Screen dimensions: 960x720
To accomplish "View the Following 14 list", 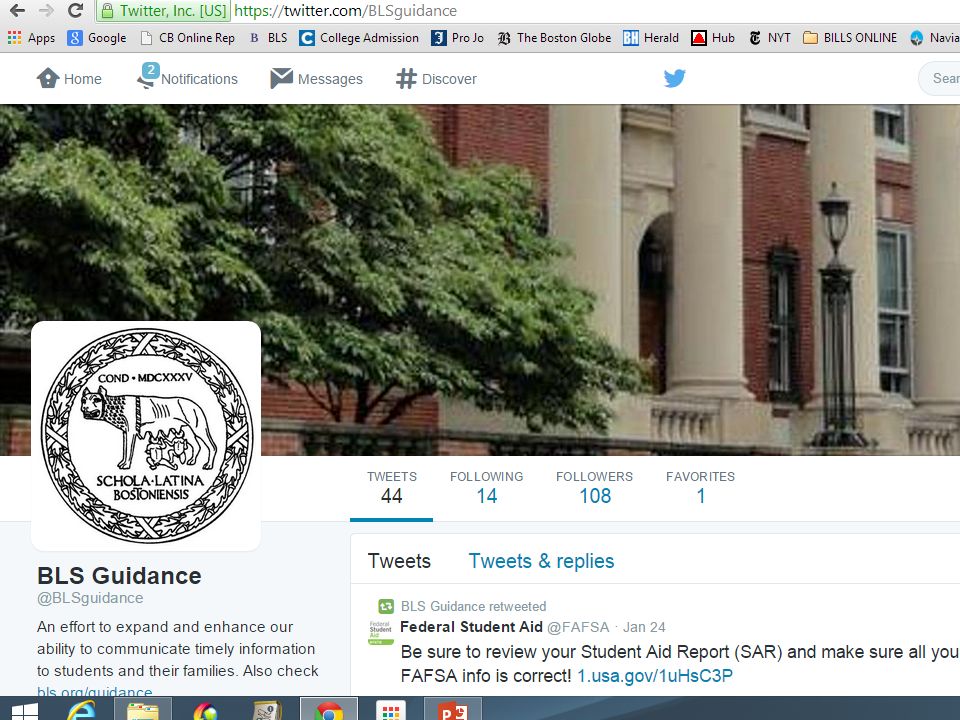I will click(x=487, y=487).
